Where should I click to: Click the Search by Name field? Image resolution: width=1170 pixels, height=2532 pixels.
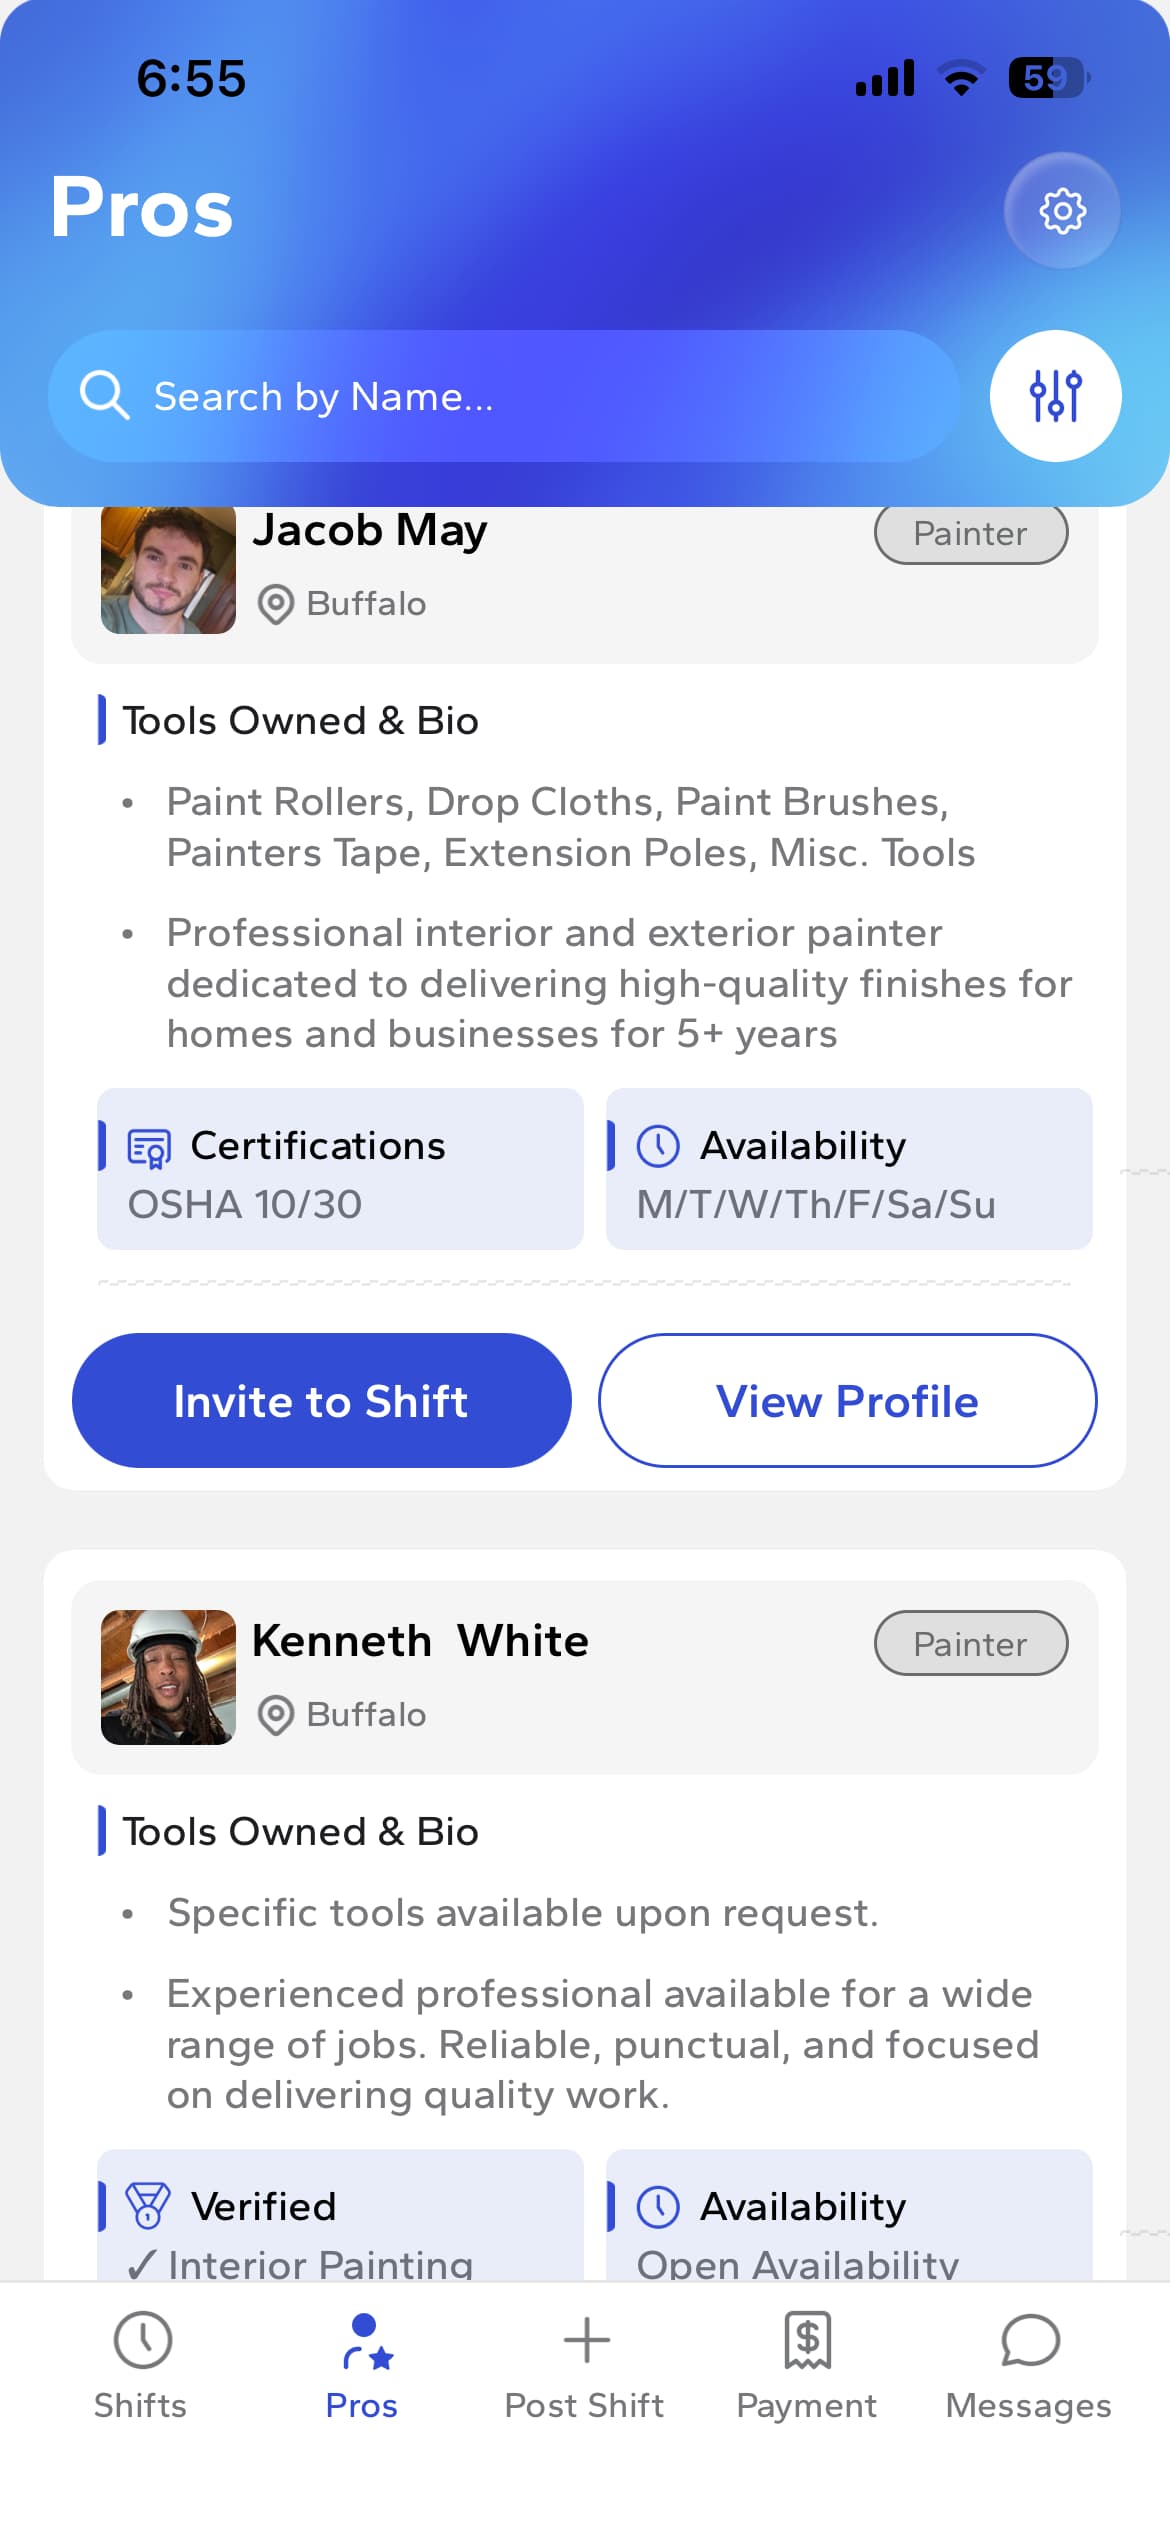(504, 396)
